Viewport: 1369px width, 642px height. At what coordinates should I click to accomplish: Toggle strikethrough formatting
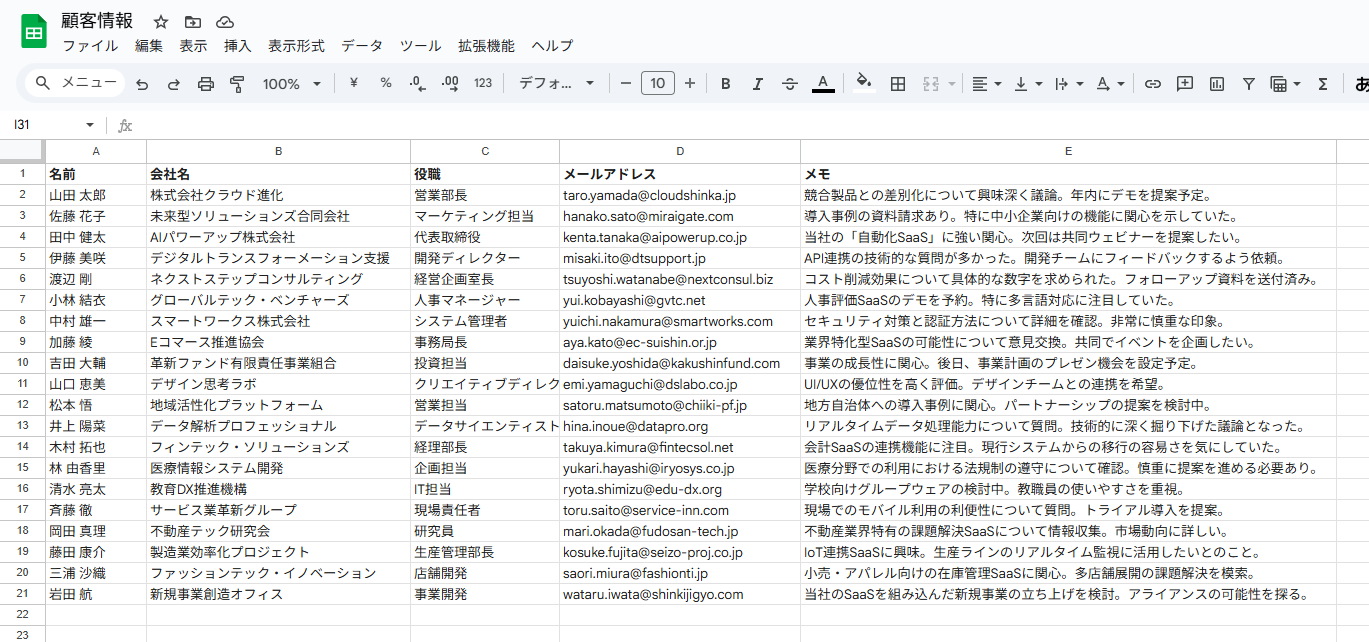click(790, 84)
